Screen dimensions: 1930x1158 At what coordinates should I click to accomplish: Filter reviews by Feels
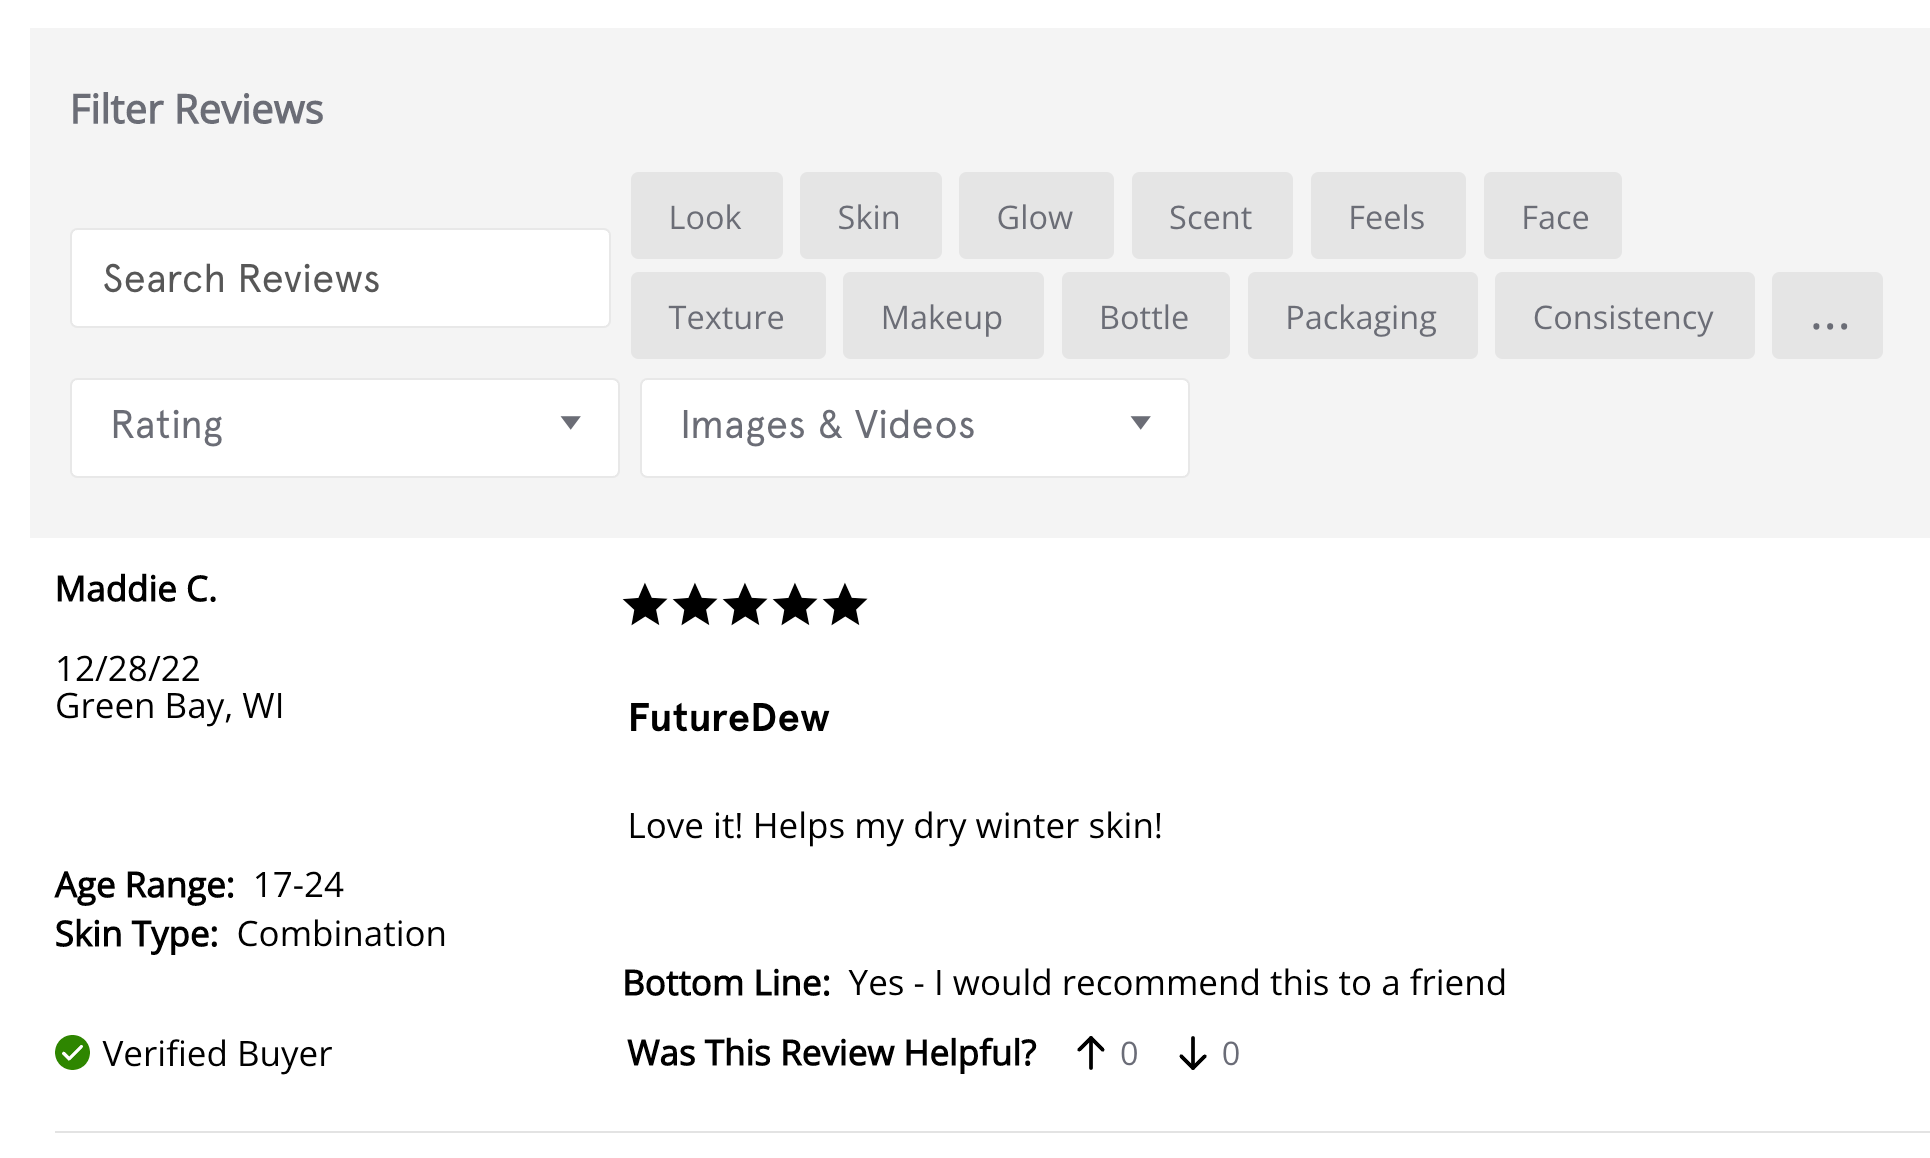coord(1387,216)
